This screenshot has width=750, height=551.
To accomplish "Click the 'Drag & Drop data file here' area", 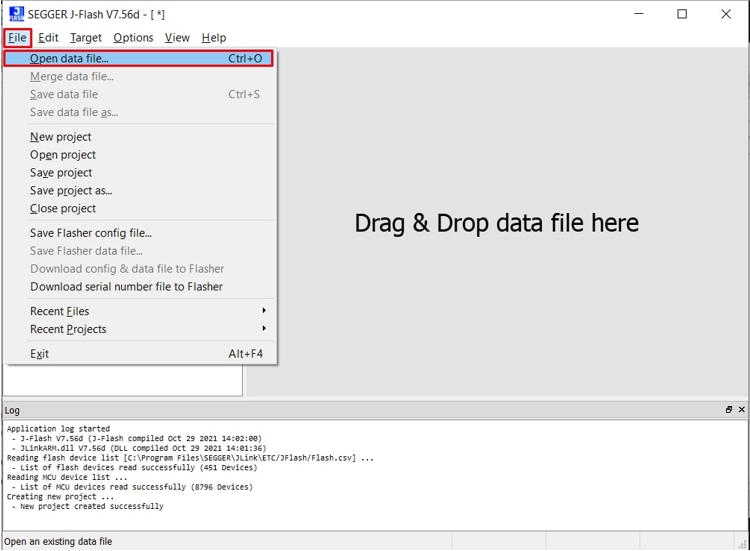I will point(496,223).
